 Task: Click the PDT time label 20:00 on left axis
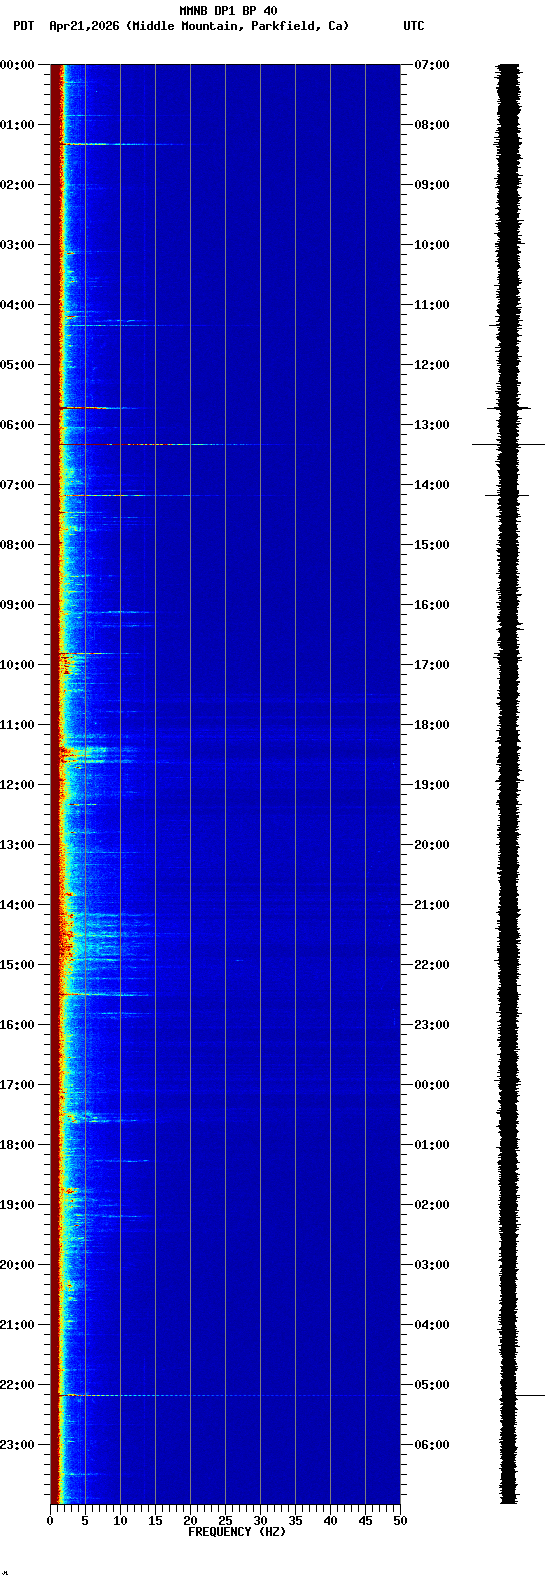click(18, 1265)
